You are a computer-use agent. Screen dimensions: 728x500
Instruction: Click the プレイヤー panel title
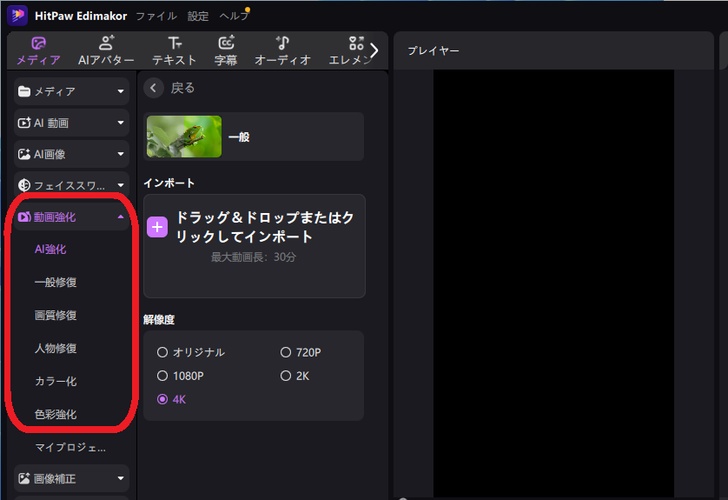(x=433, y=51)
